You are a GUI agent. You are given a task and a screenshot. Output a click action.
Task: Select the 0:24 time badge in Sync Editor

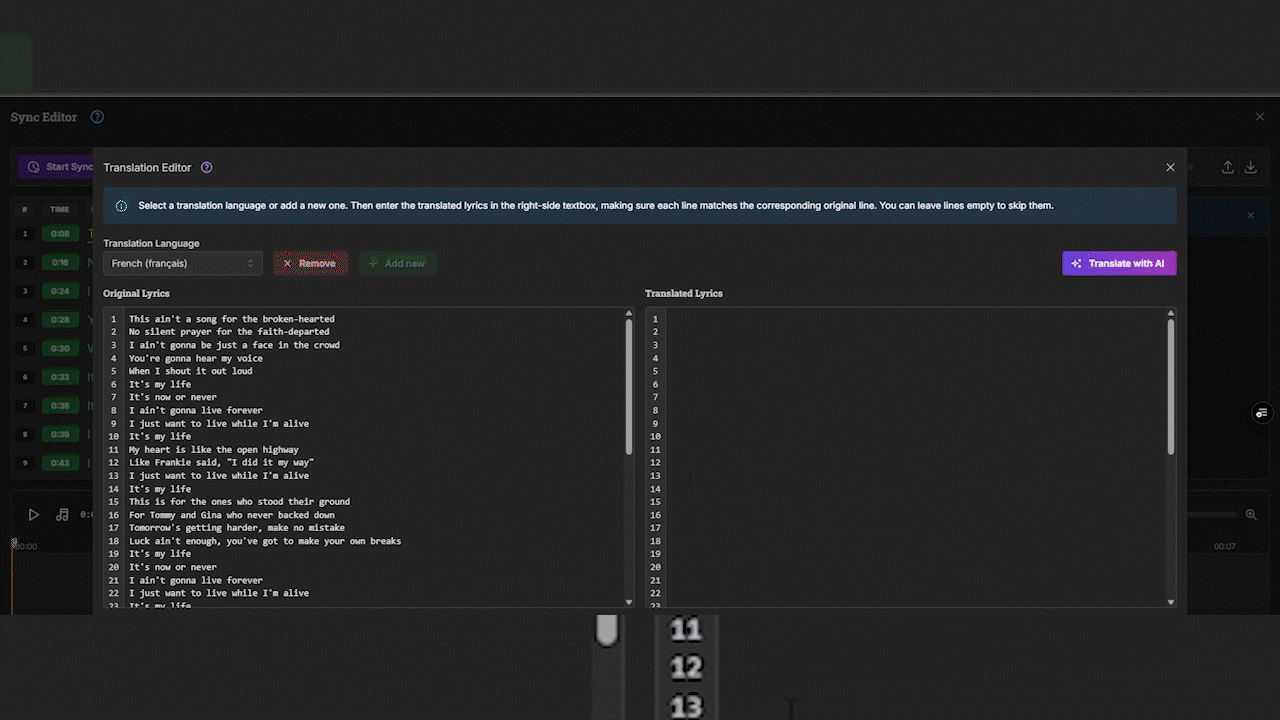pos(60,291)
